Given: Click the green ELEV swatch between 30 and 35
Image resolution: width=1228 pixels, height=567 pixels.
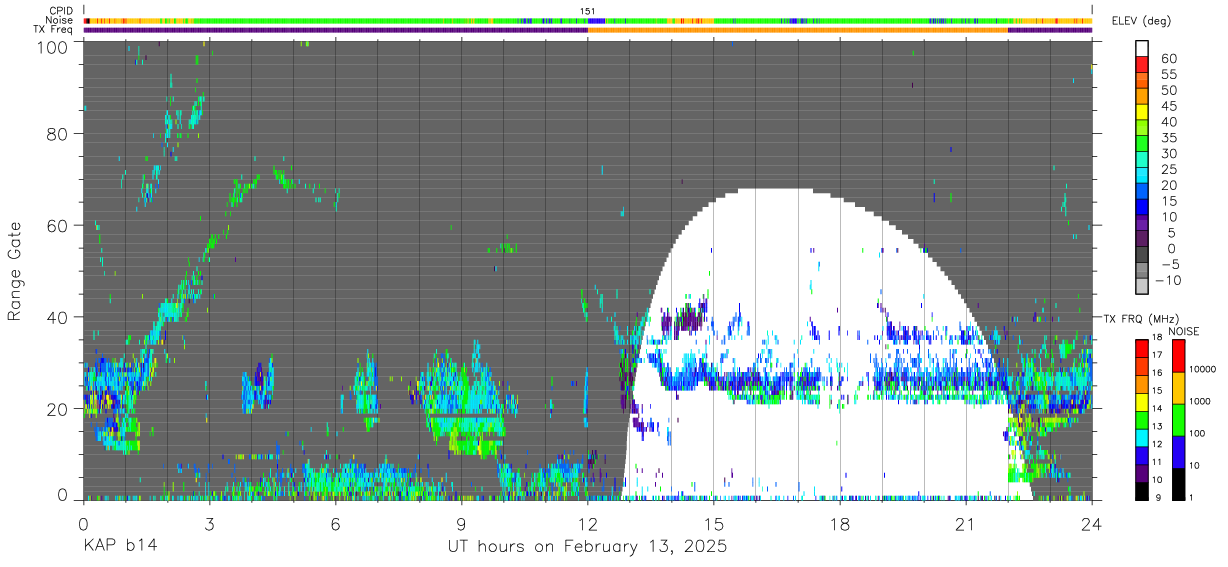Looking at the screenshot, I should [x=1142, y=144].
